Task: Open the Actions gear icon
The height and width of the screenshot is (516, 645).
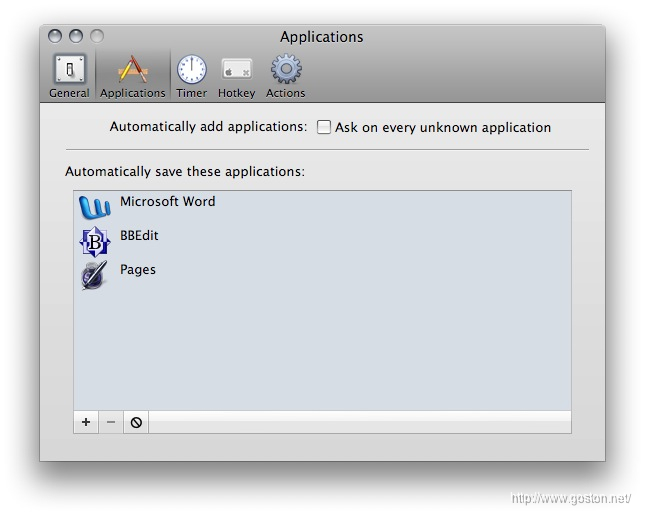Action: point(286,70)
